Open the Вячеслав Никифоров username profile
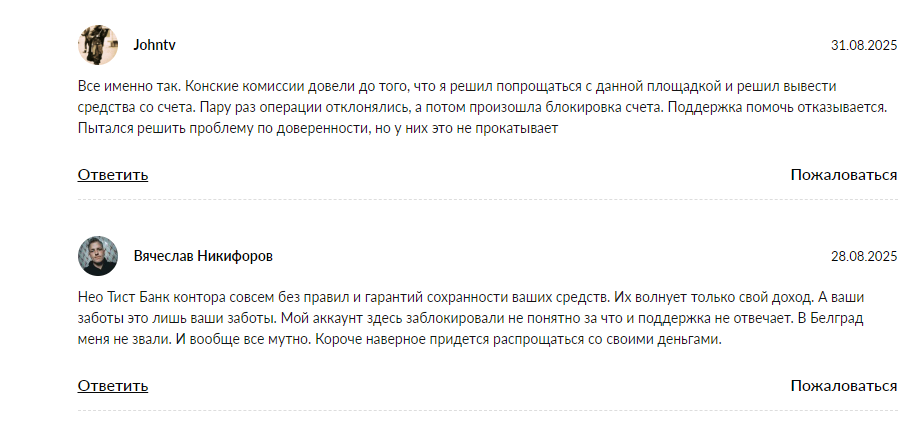913x425 pixels. pos(203,256)
